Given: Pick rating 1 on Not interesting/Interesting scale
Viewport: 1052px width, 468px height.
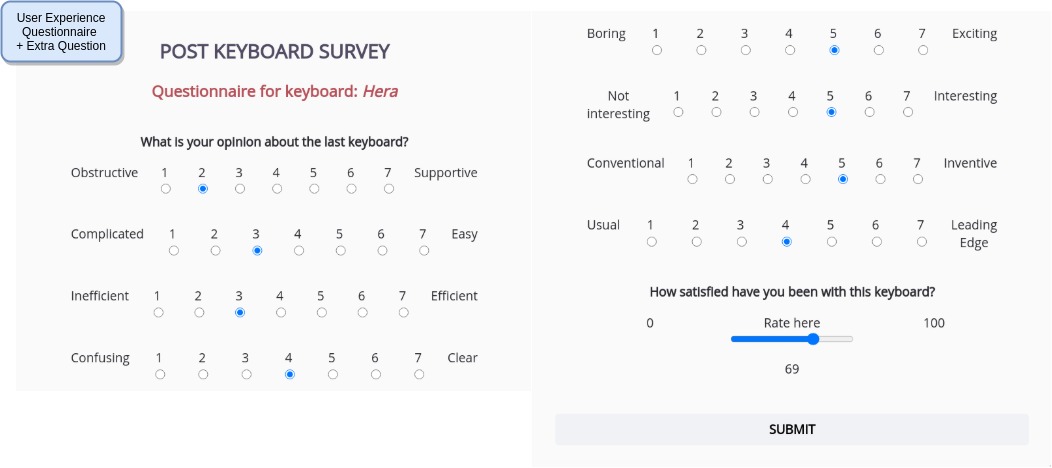Looking at the screenshot, I should [x=679, y=112].
